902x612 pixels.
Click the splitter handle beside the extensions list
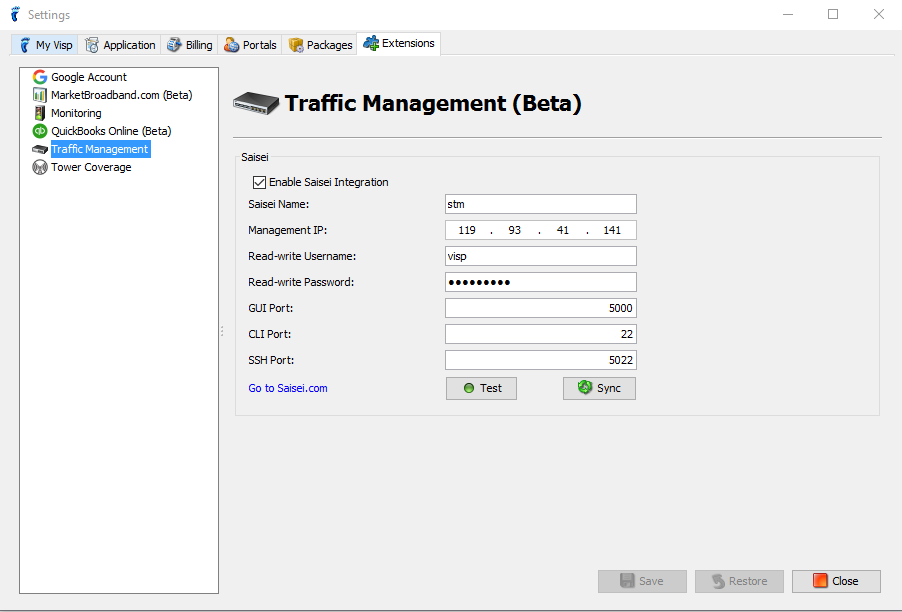(222, 331)
